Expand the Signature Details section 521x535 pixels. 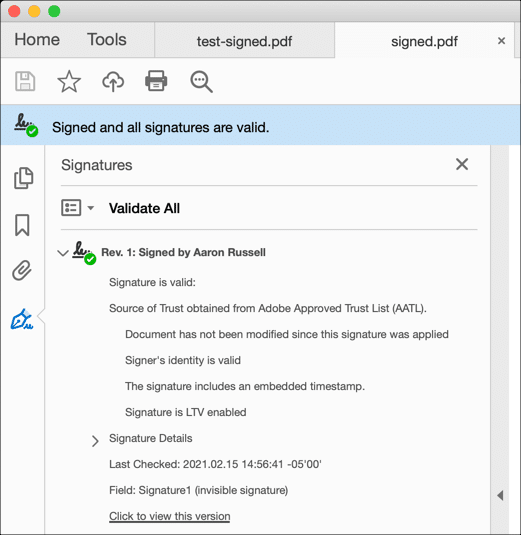click(x=95, y=441)
